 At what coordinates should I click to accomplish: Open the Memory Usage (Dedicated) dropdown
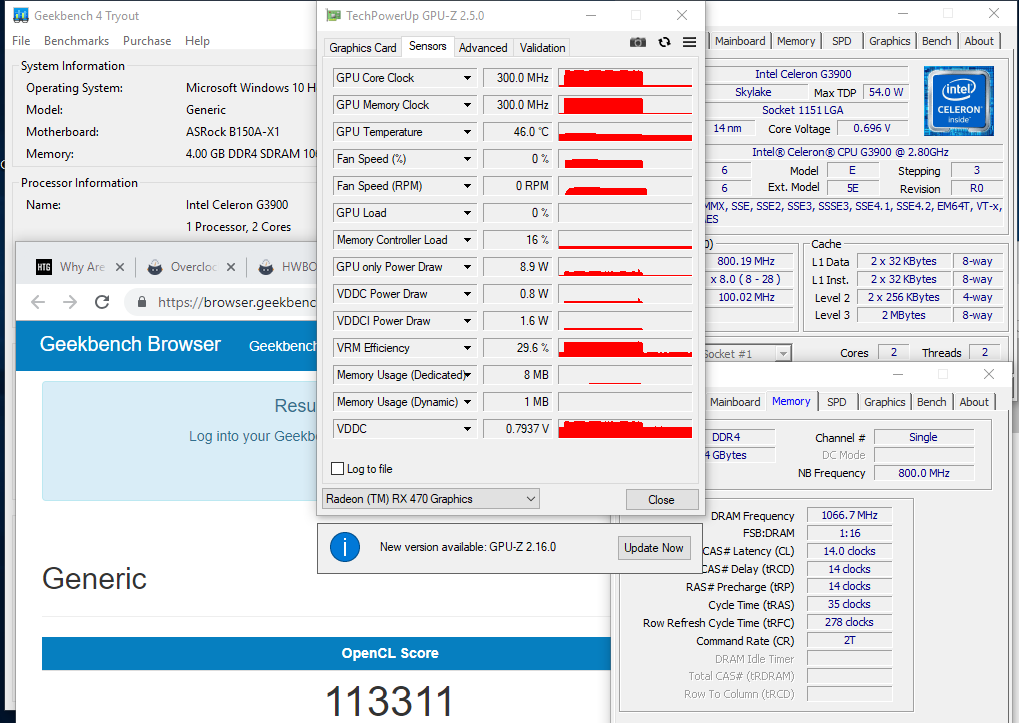click(467, 375)
